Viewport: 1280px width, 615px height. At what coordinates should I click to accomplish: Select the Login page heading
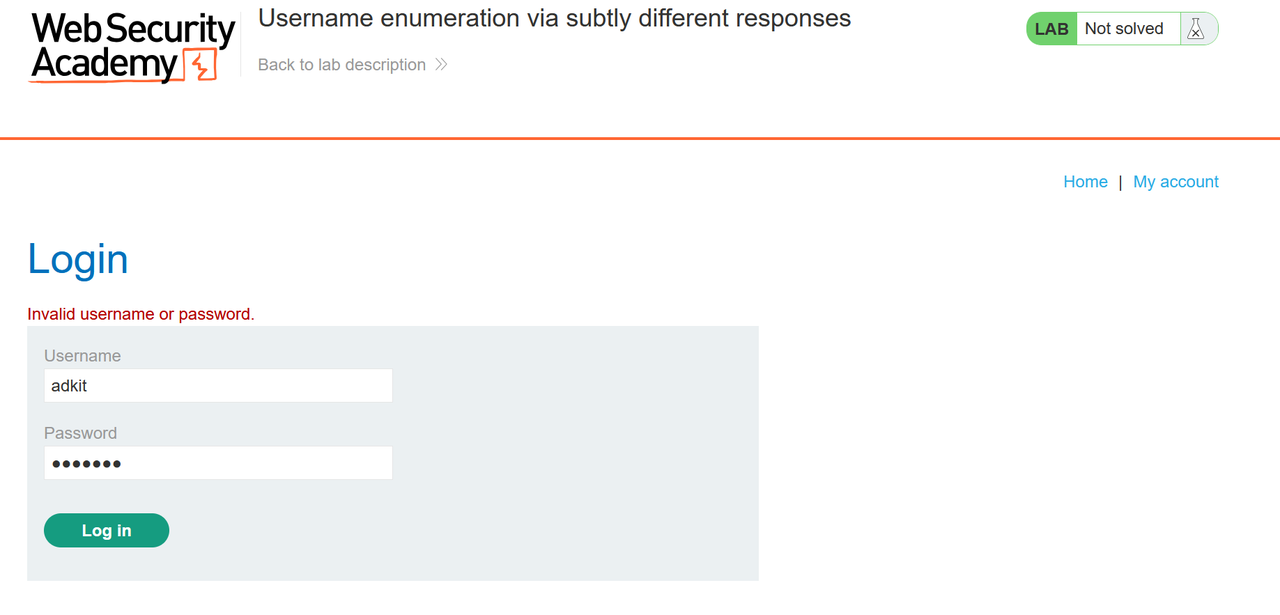77,259
